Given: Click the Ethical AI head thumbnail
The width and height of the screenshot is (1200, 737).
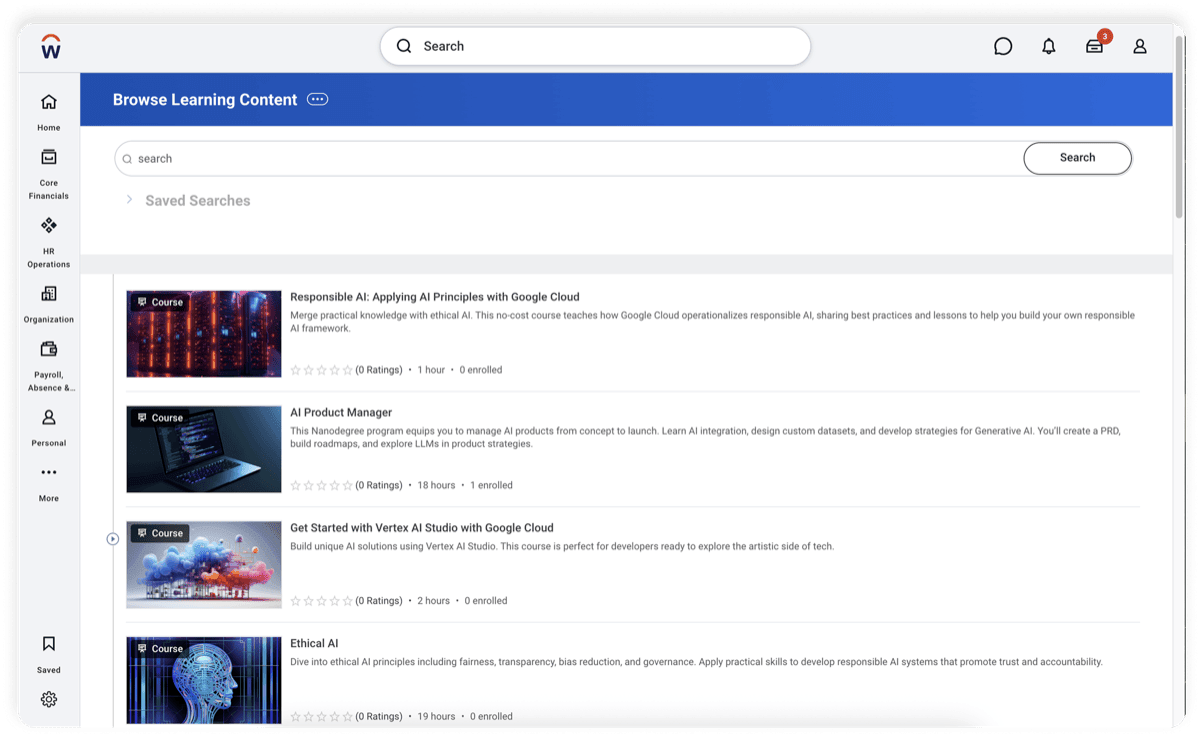Looking at the screenshot, I should click(204, 680).
